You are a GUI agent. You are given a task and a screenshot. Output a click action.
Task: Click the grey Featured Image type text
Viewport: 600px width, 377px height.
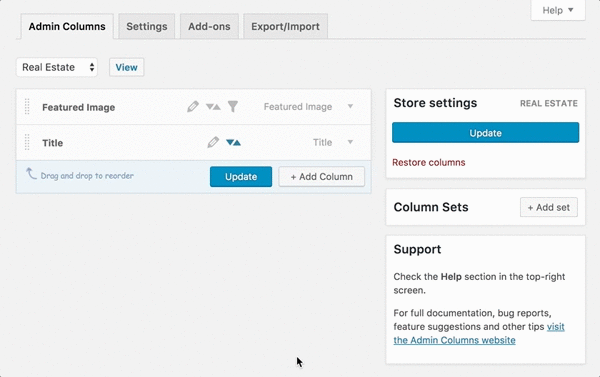[x=298, y=107]
